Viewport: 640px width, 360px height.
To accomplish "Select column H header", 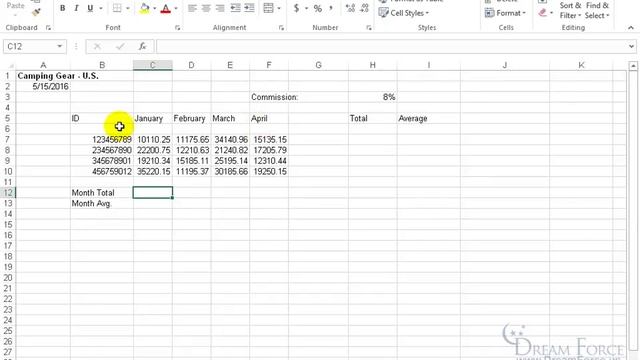I will coord(373,65).
